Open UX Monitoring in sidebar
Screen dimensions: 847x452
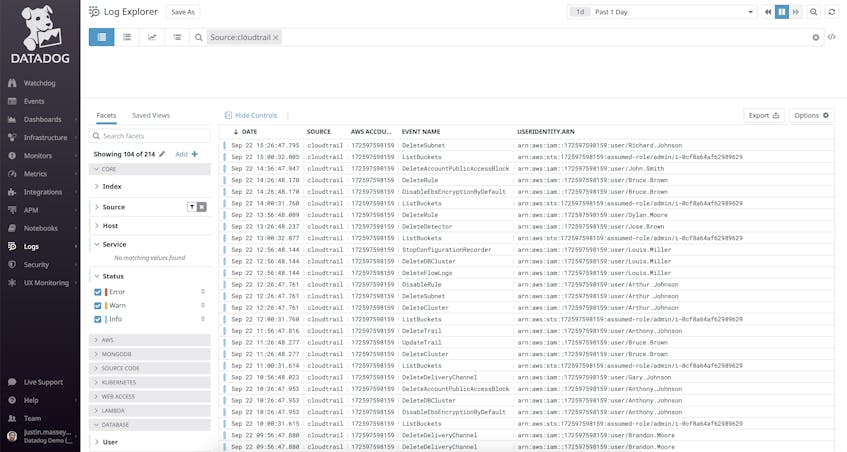tap(46, 283)
